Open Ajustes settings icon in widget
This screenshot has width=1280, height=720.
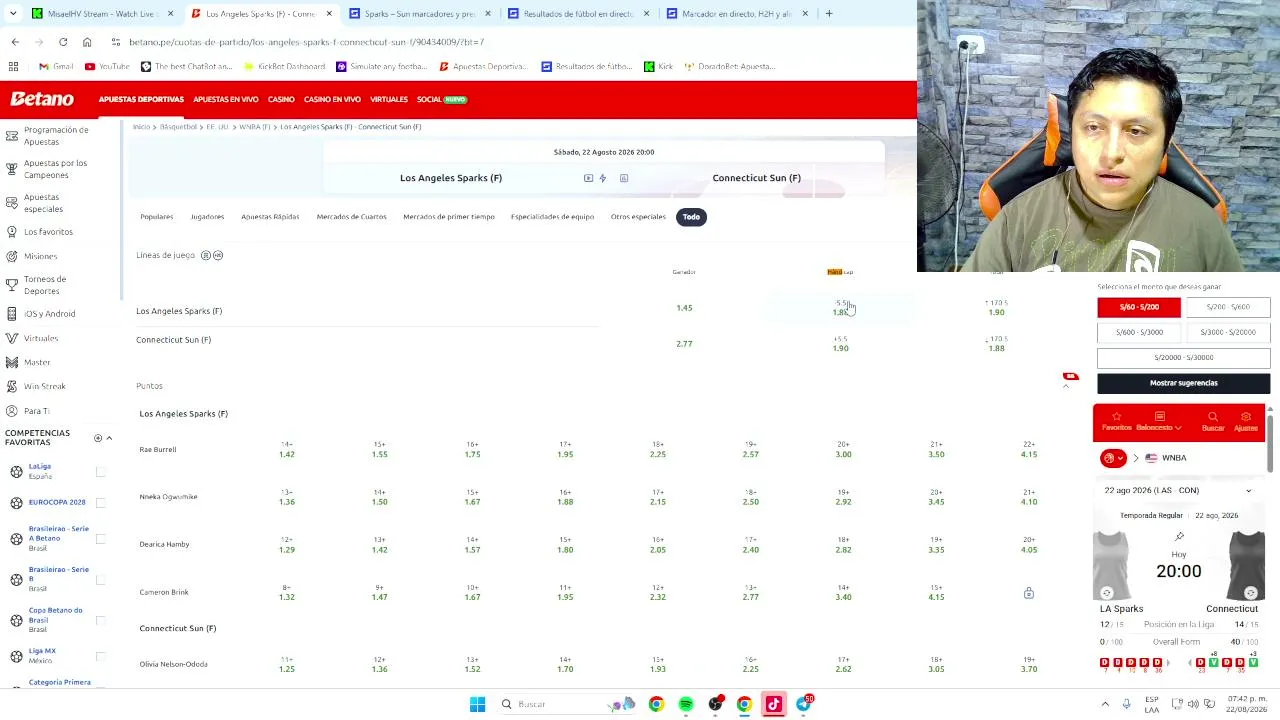(1246, 416)
